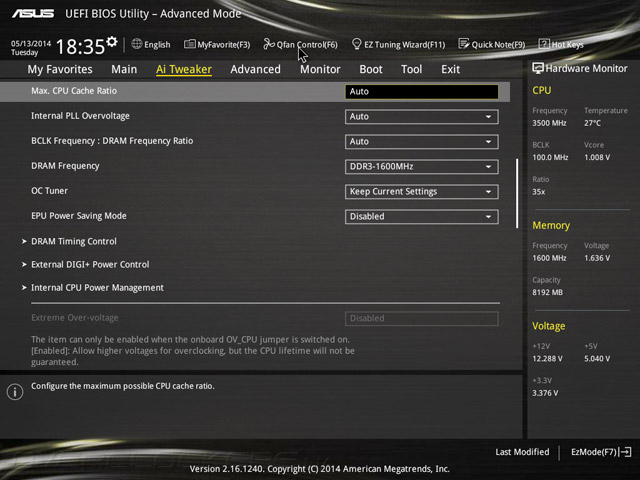Click the Qfan Control fan icon
The image size is (640, 480).
click(269, 44)
